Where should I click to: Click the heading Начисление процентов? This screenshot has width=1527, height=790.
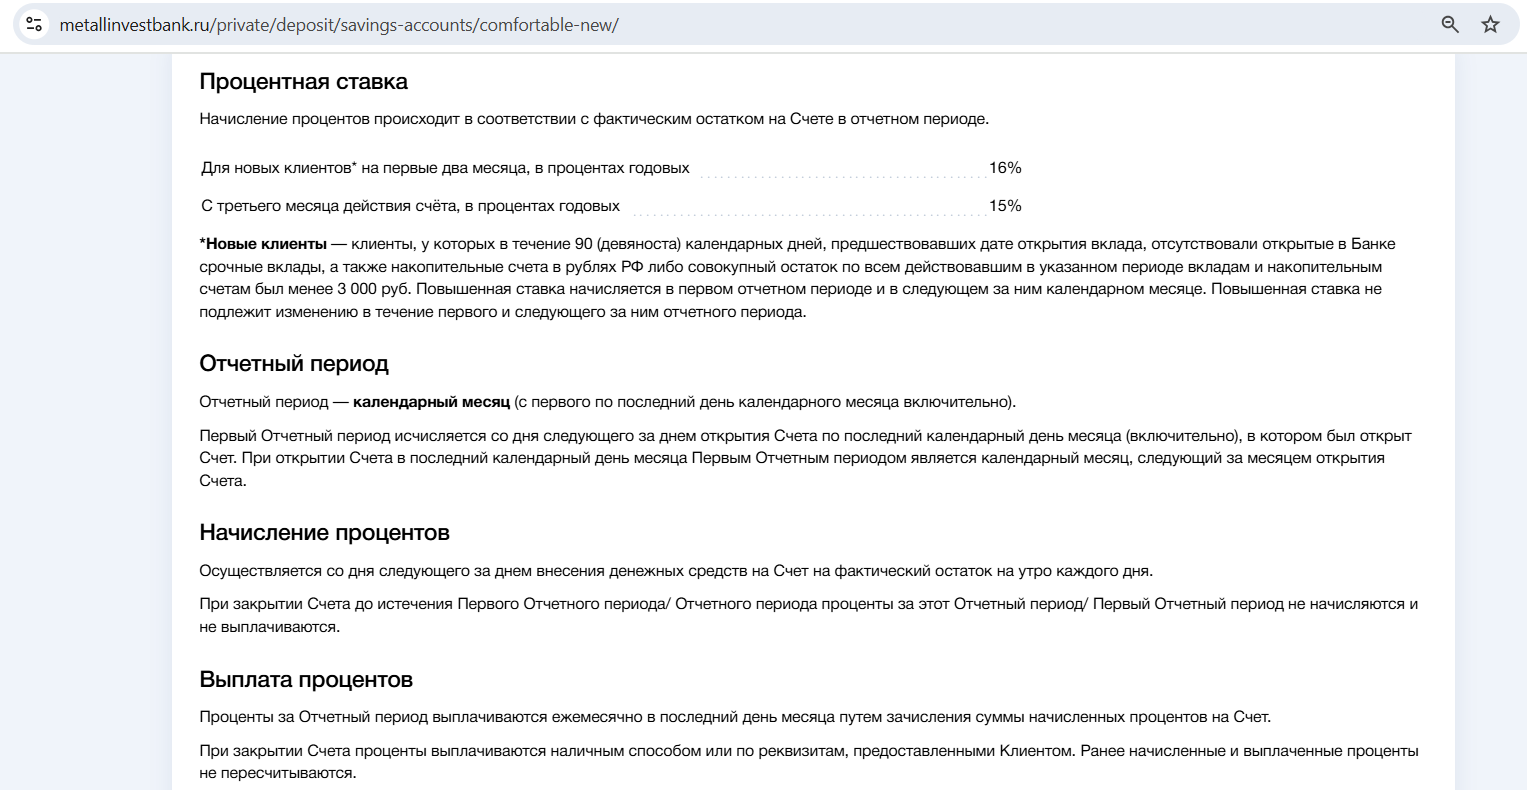[325, 533]
